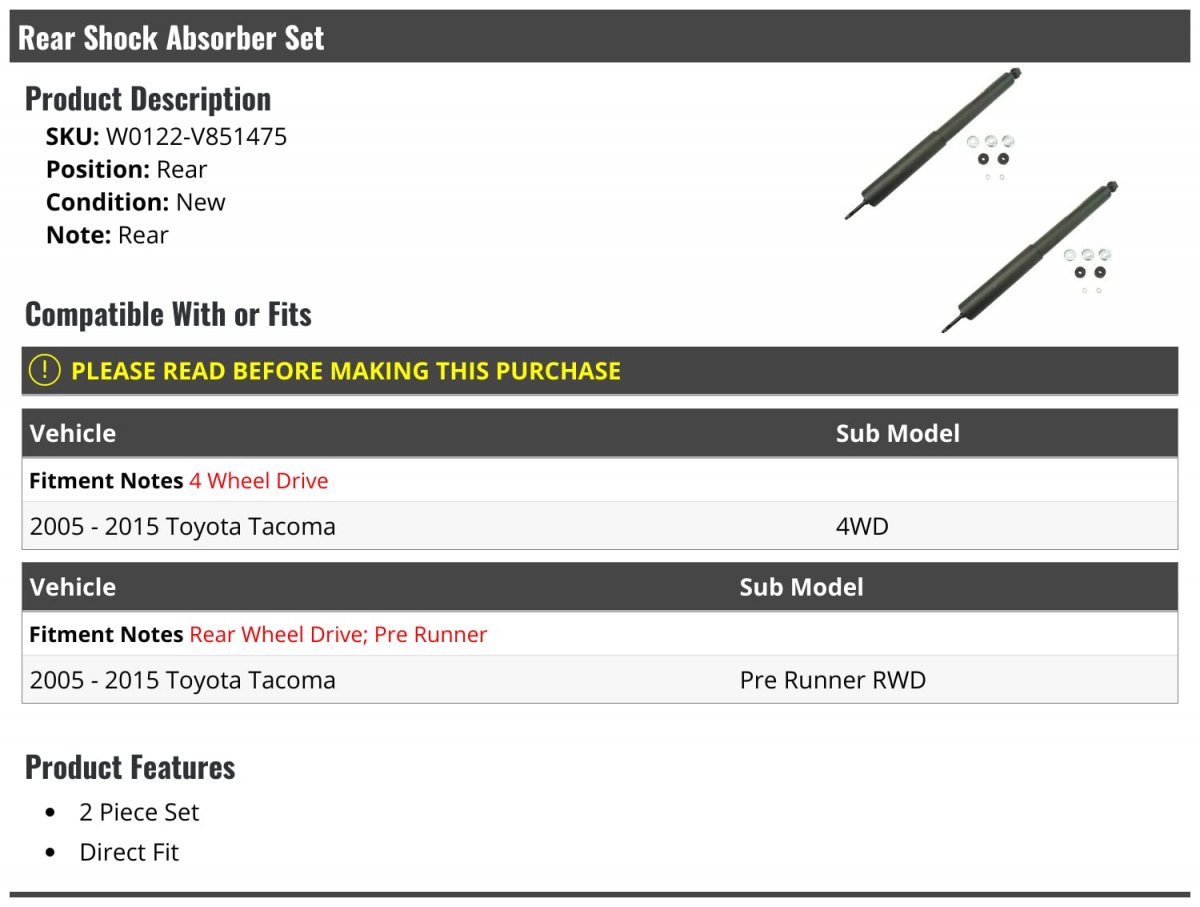
Task: Select the 4WD Toyota Tacoma row
Action: point(600,526)
